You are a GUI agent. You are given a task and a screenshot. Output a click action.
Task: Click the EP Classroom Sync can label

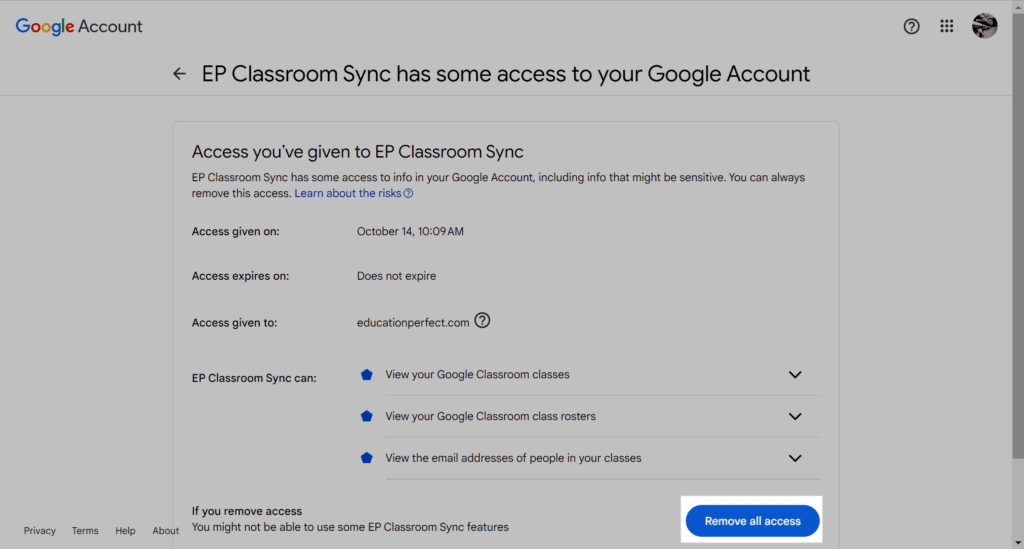click(x=254, y=378)
